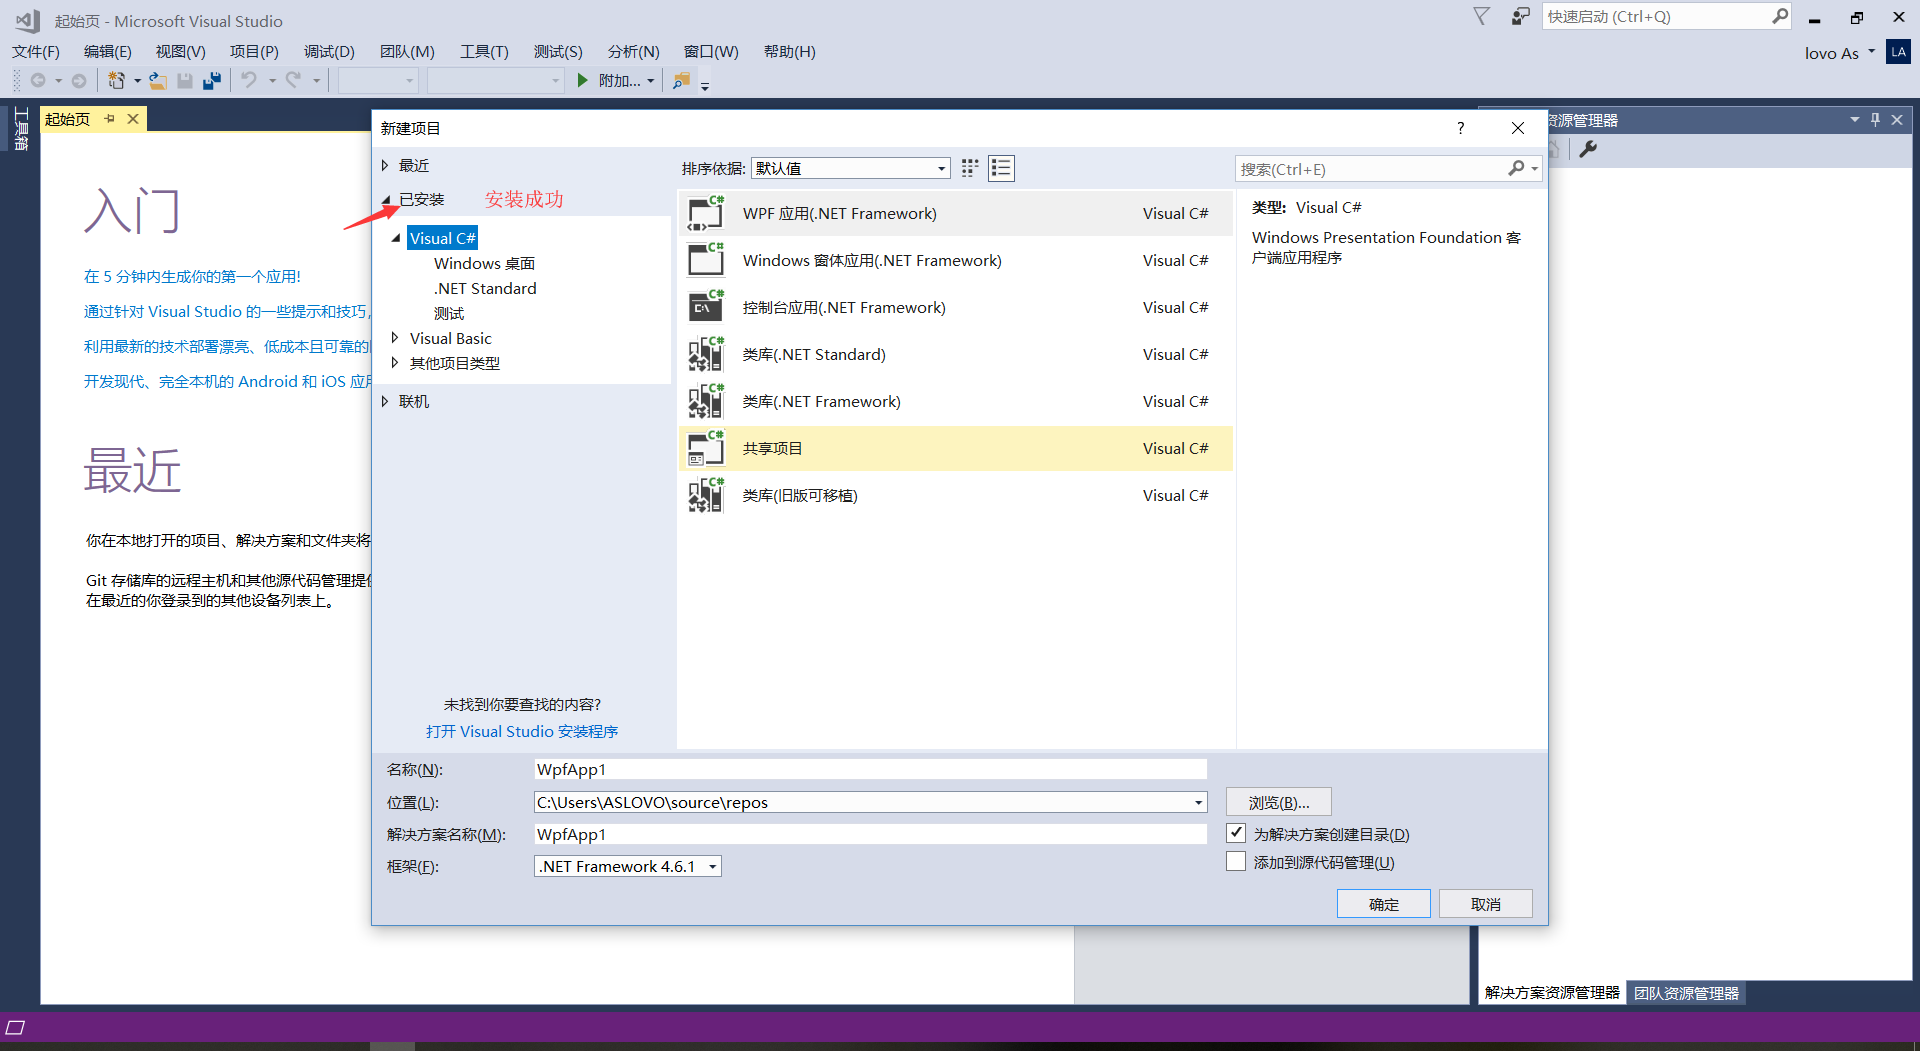Expand the Visual Basic tree node

tap(395, 338)
